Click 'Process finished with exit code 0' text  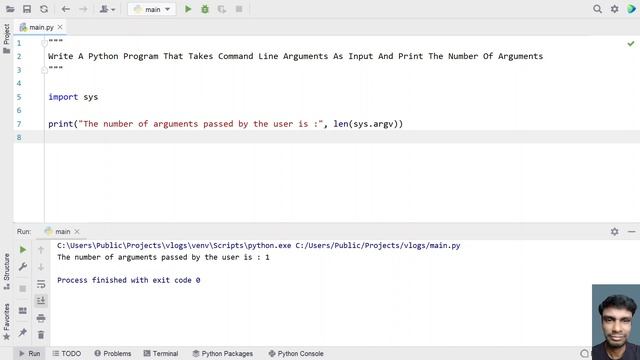click(x=129, y=280)
